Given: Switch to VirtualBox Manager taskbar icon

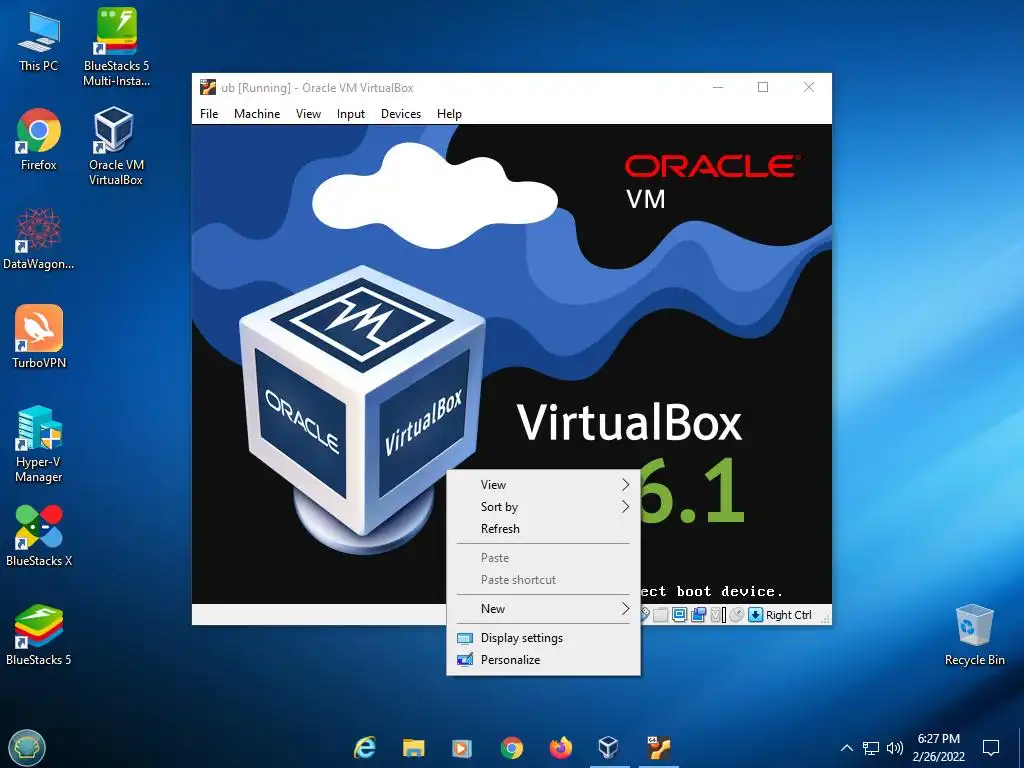Looking at the screenshot, I should point(609,747).
